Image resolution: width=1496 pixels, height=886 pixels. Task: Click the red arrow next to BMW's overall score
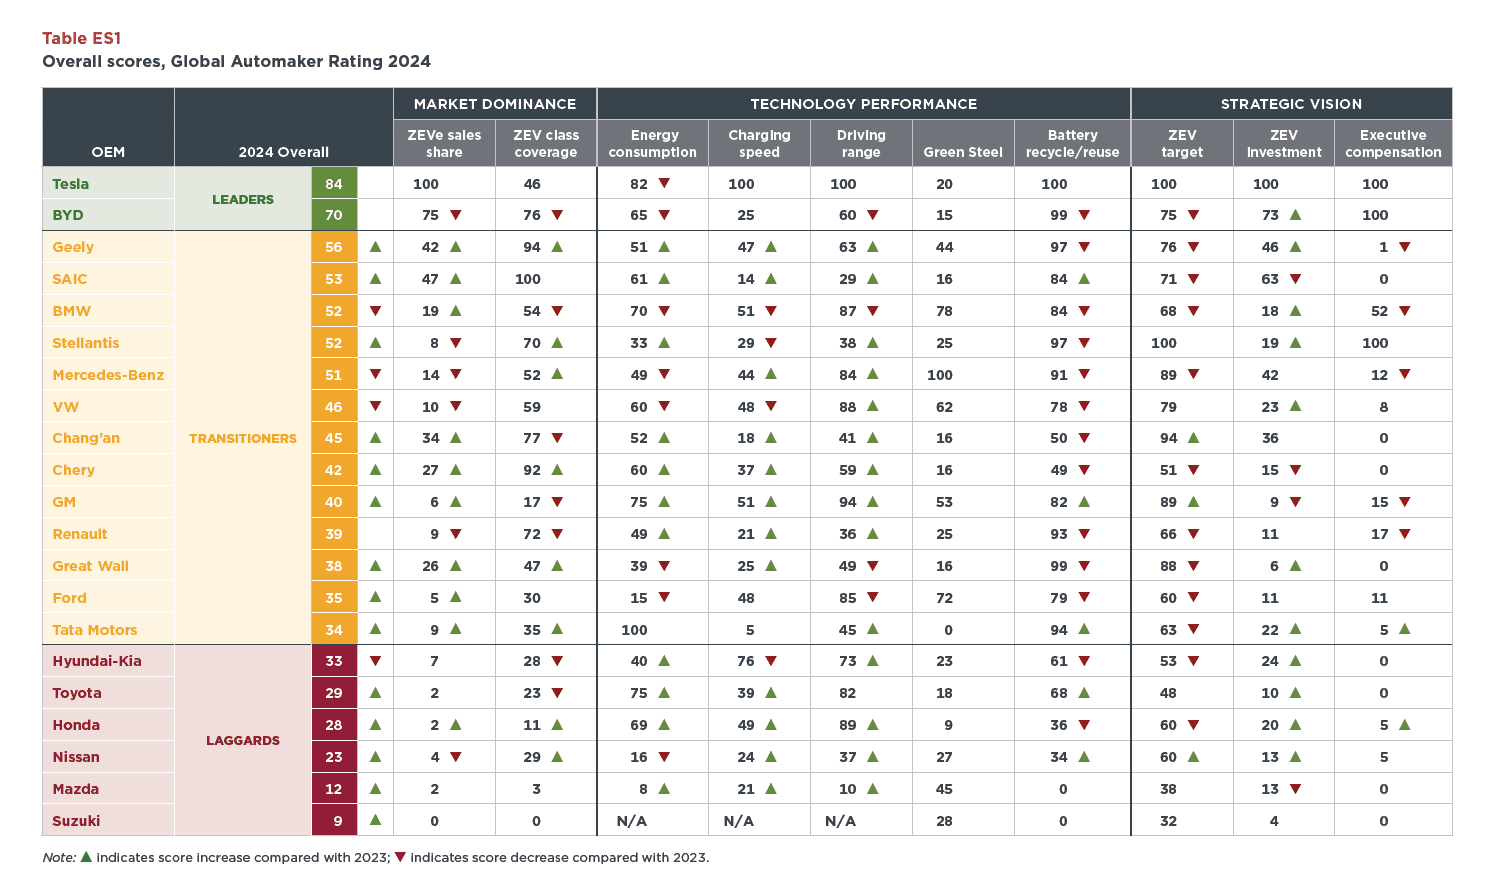(375, 311)
